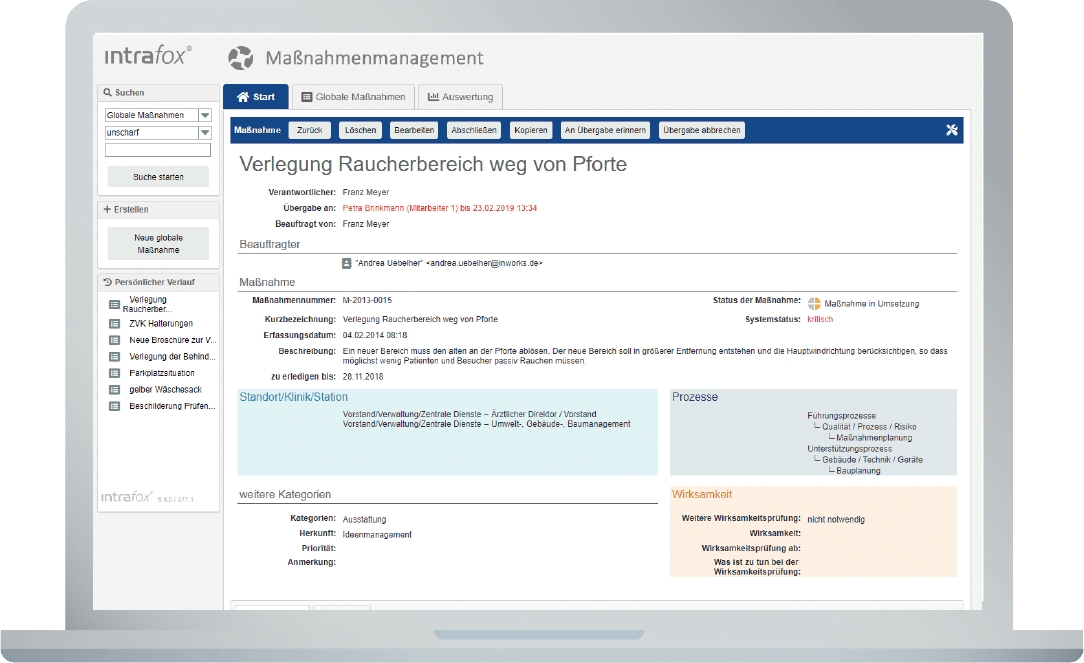Viewport: 1084px width, 663px height.
Task: Click the Kopieren button
Action: (531, 130)
